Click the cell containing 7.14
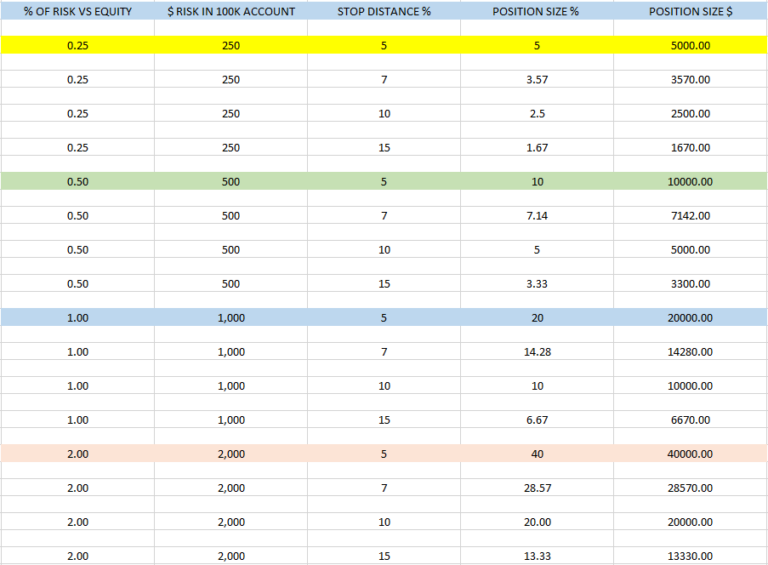 537,215
